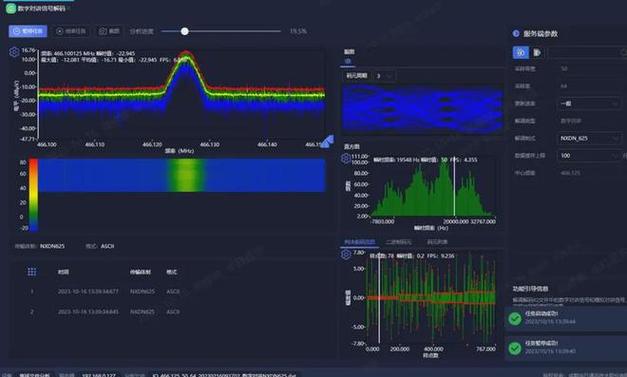Click the time column header in table

(63, 272)
